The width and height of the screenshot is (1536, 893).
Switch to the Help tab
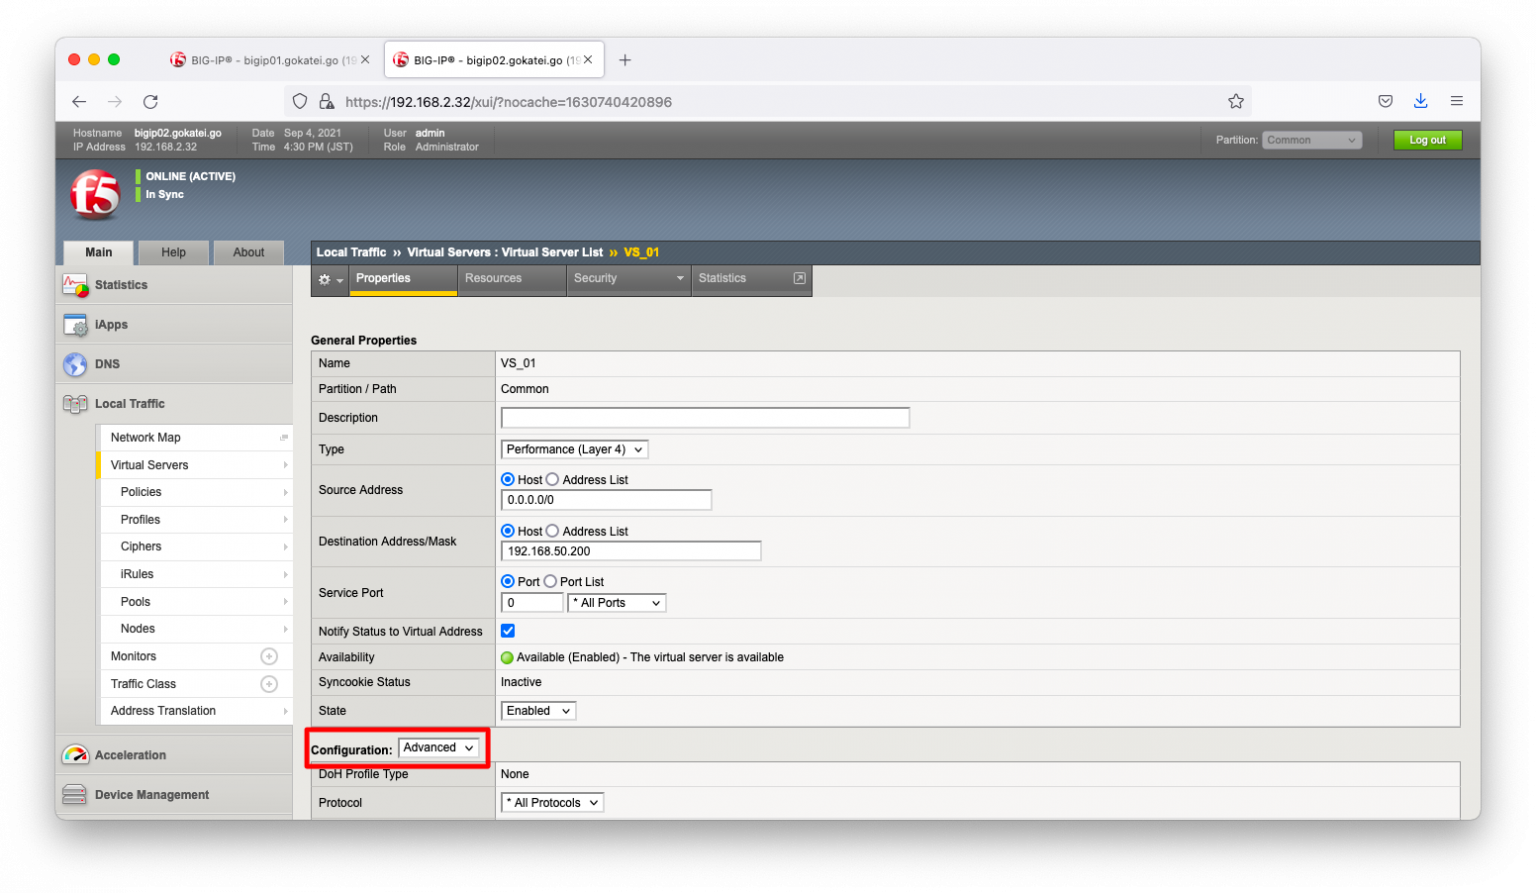point(173,253)
